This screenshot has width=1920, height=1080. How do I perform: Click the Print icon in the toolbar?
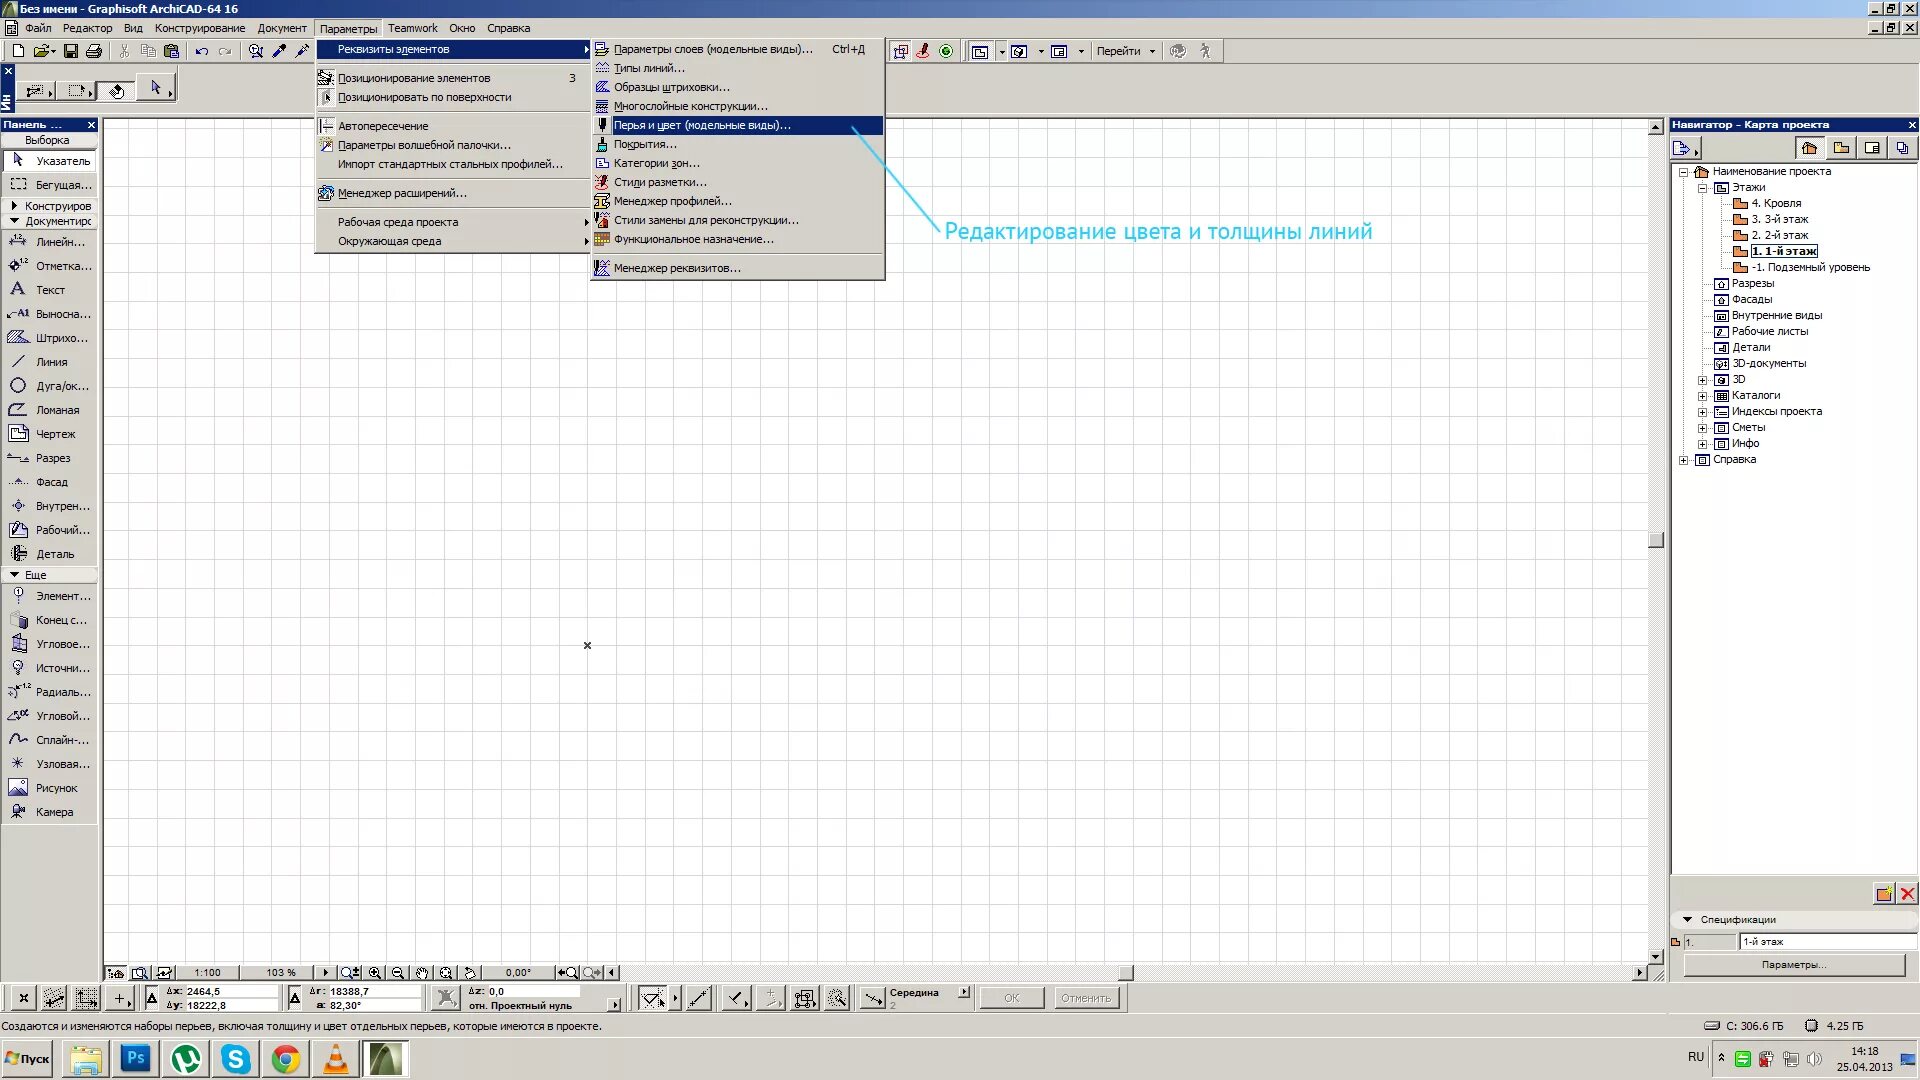(x=94, y=51)
